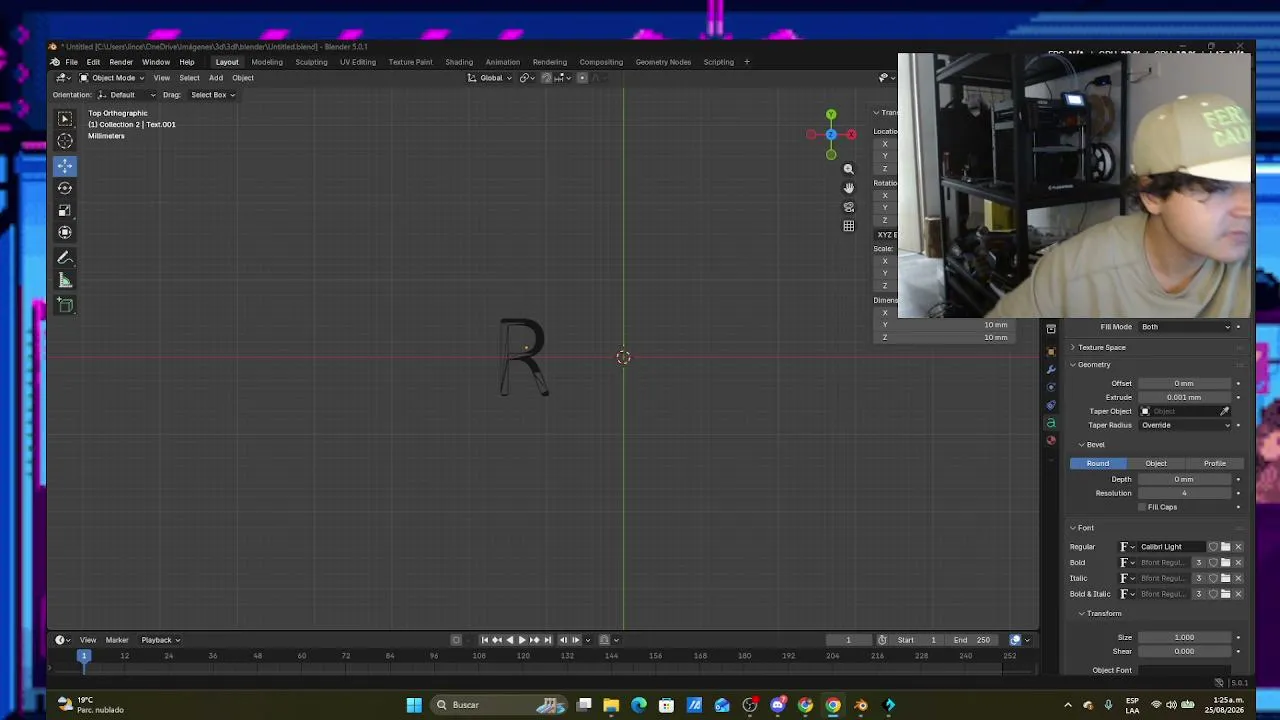Open folder icon for Regular font
1280x720 pixels.
[x=1226, y=547]
